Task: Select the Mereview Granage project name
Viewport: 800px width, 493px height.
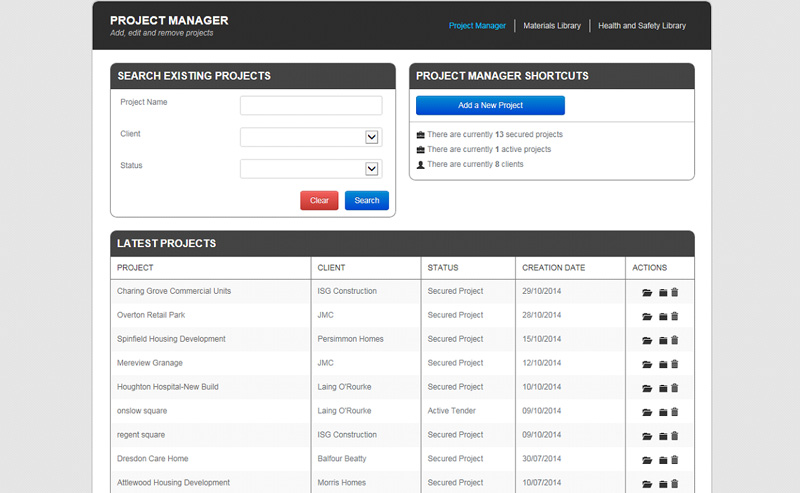Action: coord(149,363)
